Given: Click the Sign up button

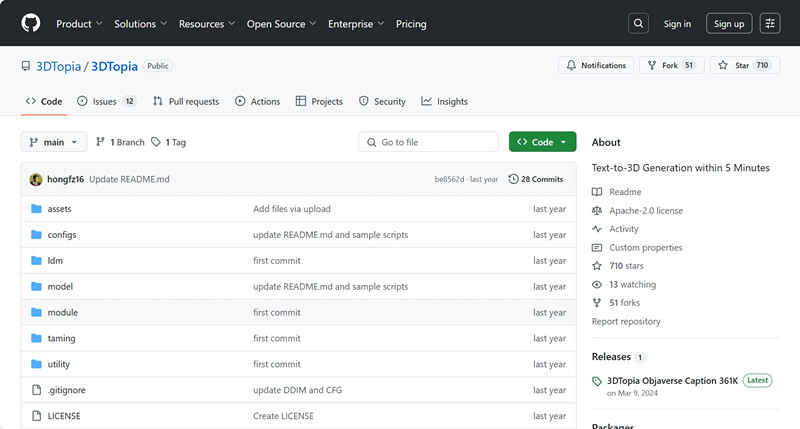Looking at the screenshot, I should click(729, 23).
